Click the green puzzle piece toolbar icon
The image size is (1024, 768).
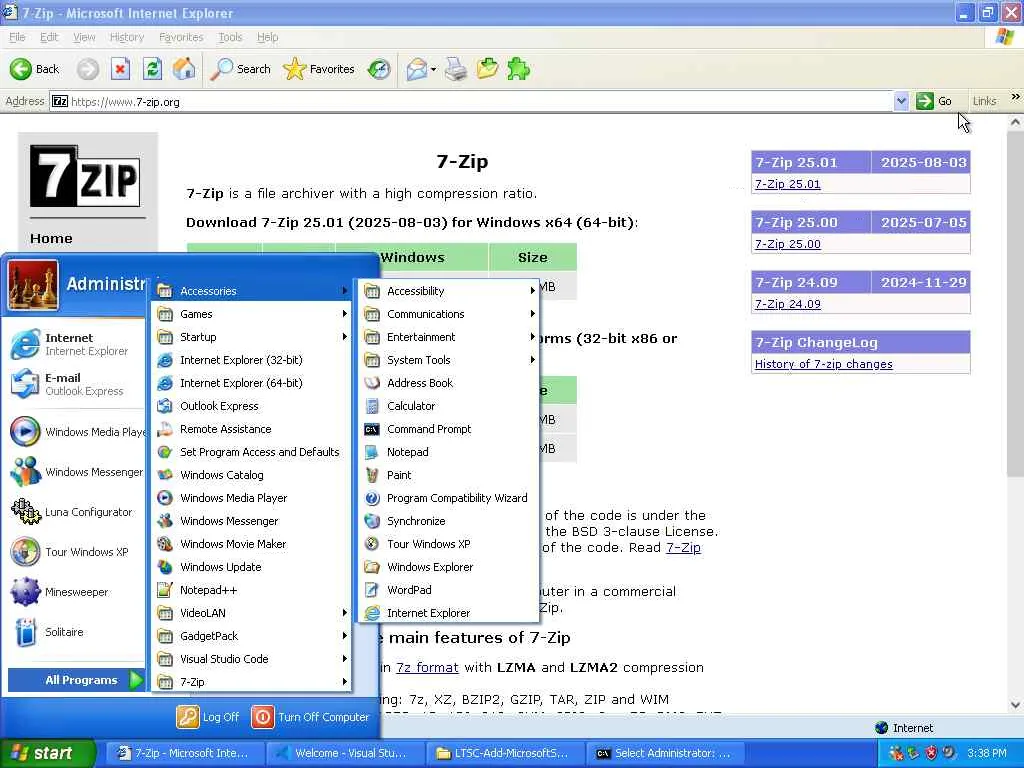click(x=518, y=69)
